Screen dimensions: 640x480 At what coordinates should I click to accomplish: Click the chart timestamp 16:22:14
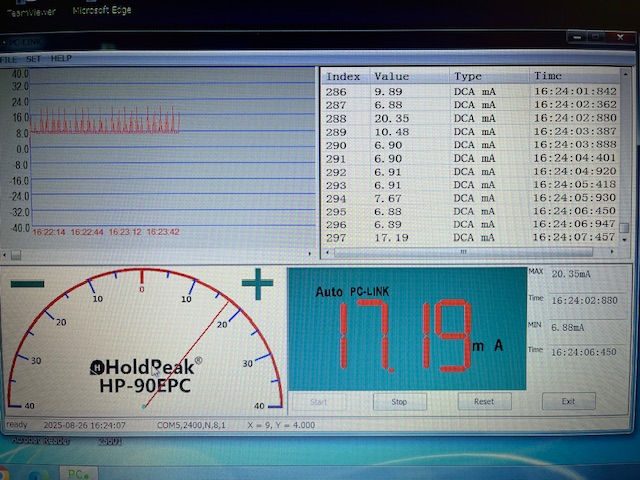tap(49, 232)
